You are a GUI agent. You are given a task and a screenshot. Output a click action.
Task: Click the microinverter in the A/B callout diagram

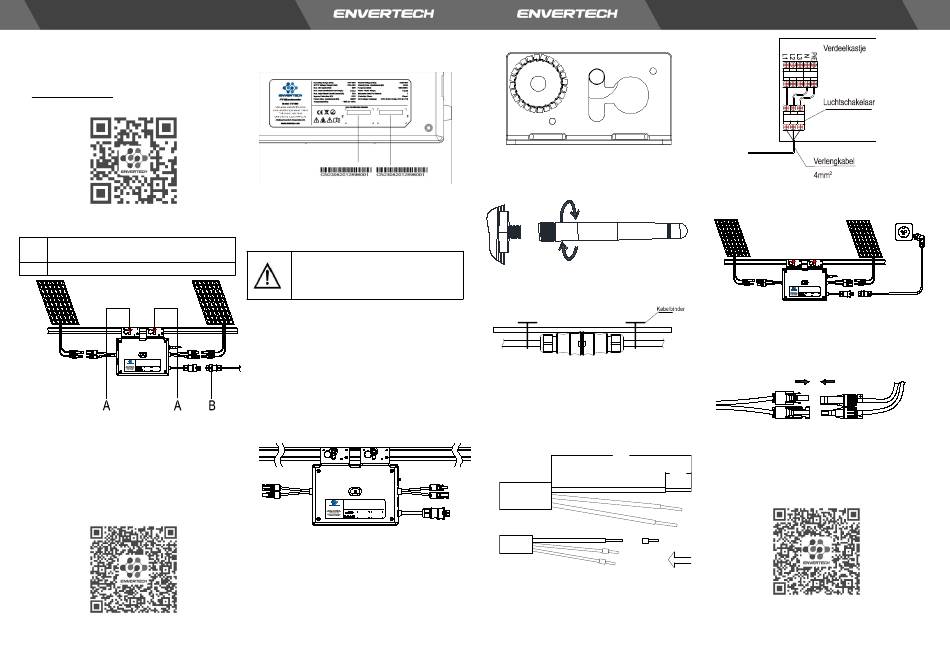click(x=142, y=357)
